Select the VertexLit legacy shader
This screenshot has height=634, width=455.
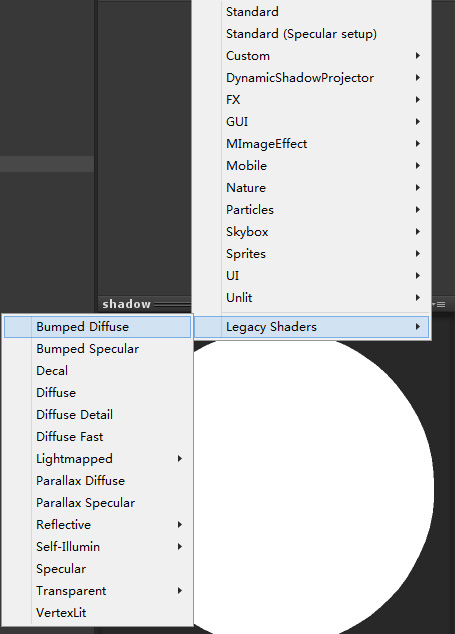(97, 613)
